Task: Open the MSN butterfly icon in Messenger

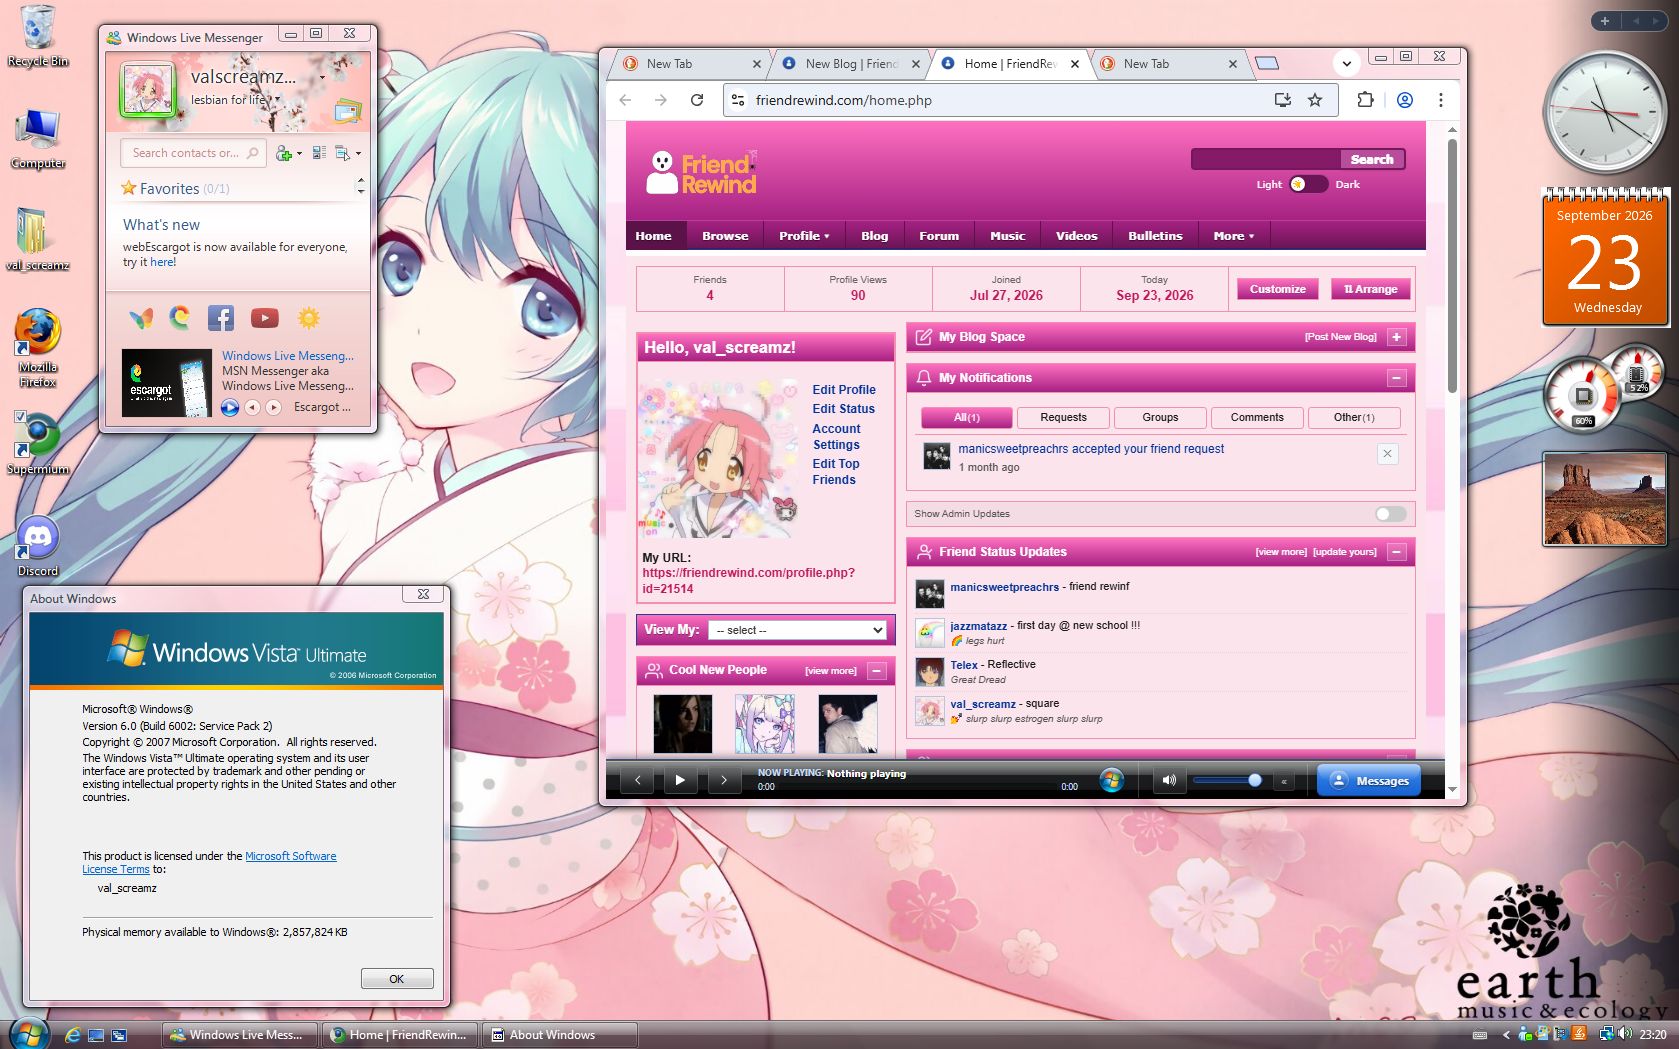Action: point(141,318)
